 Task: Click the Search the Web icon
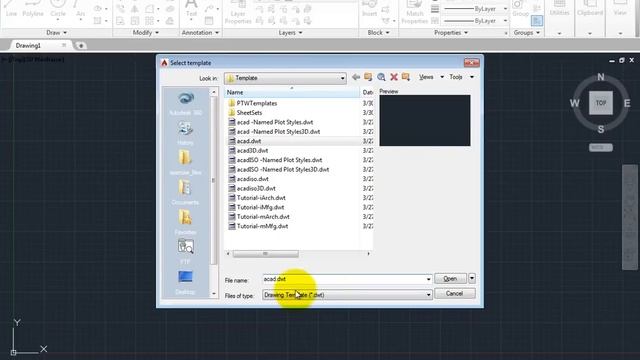pyautogui.click(x=381, y=77)
